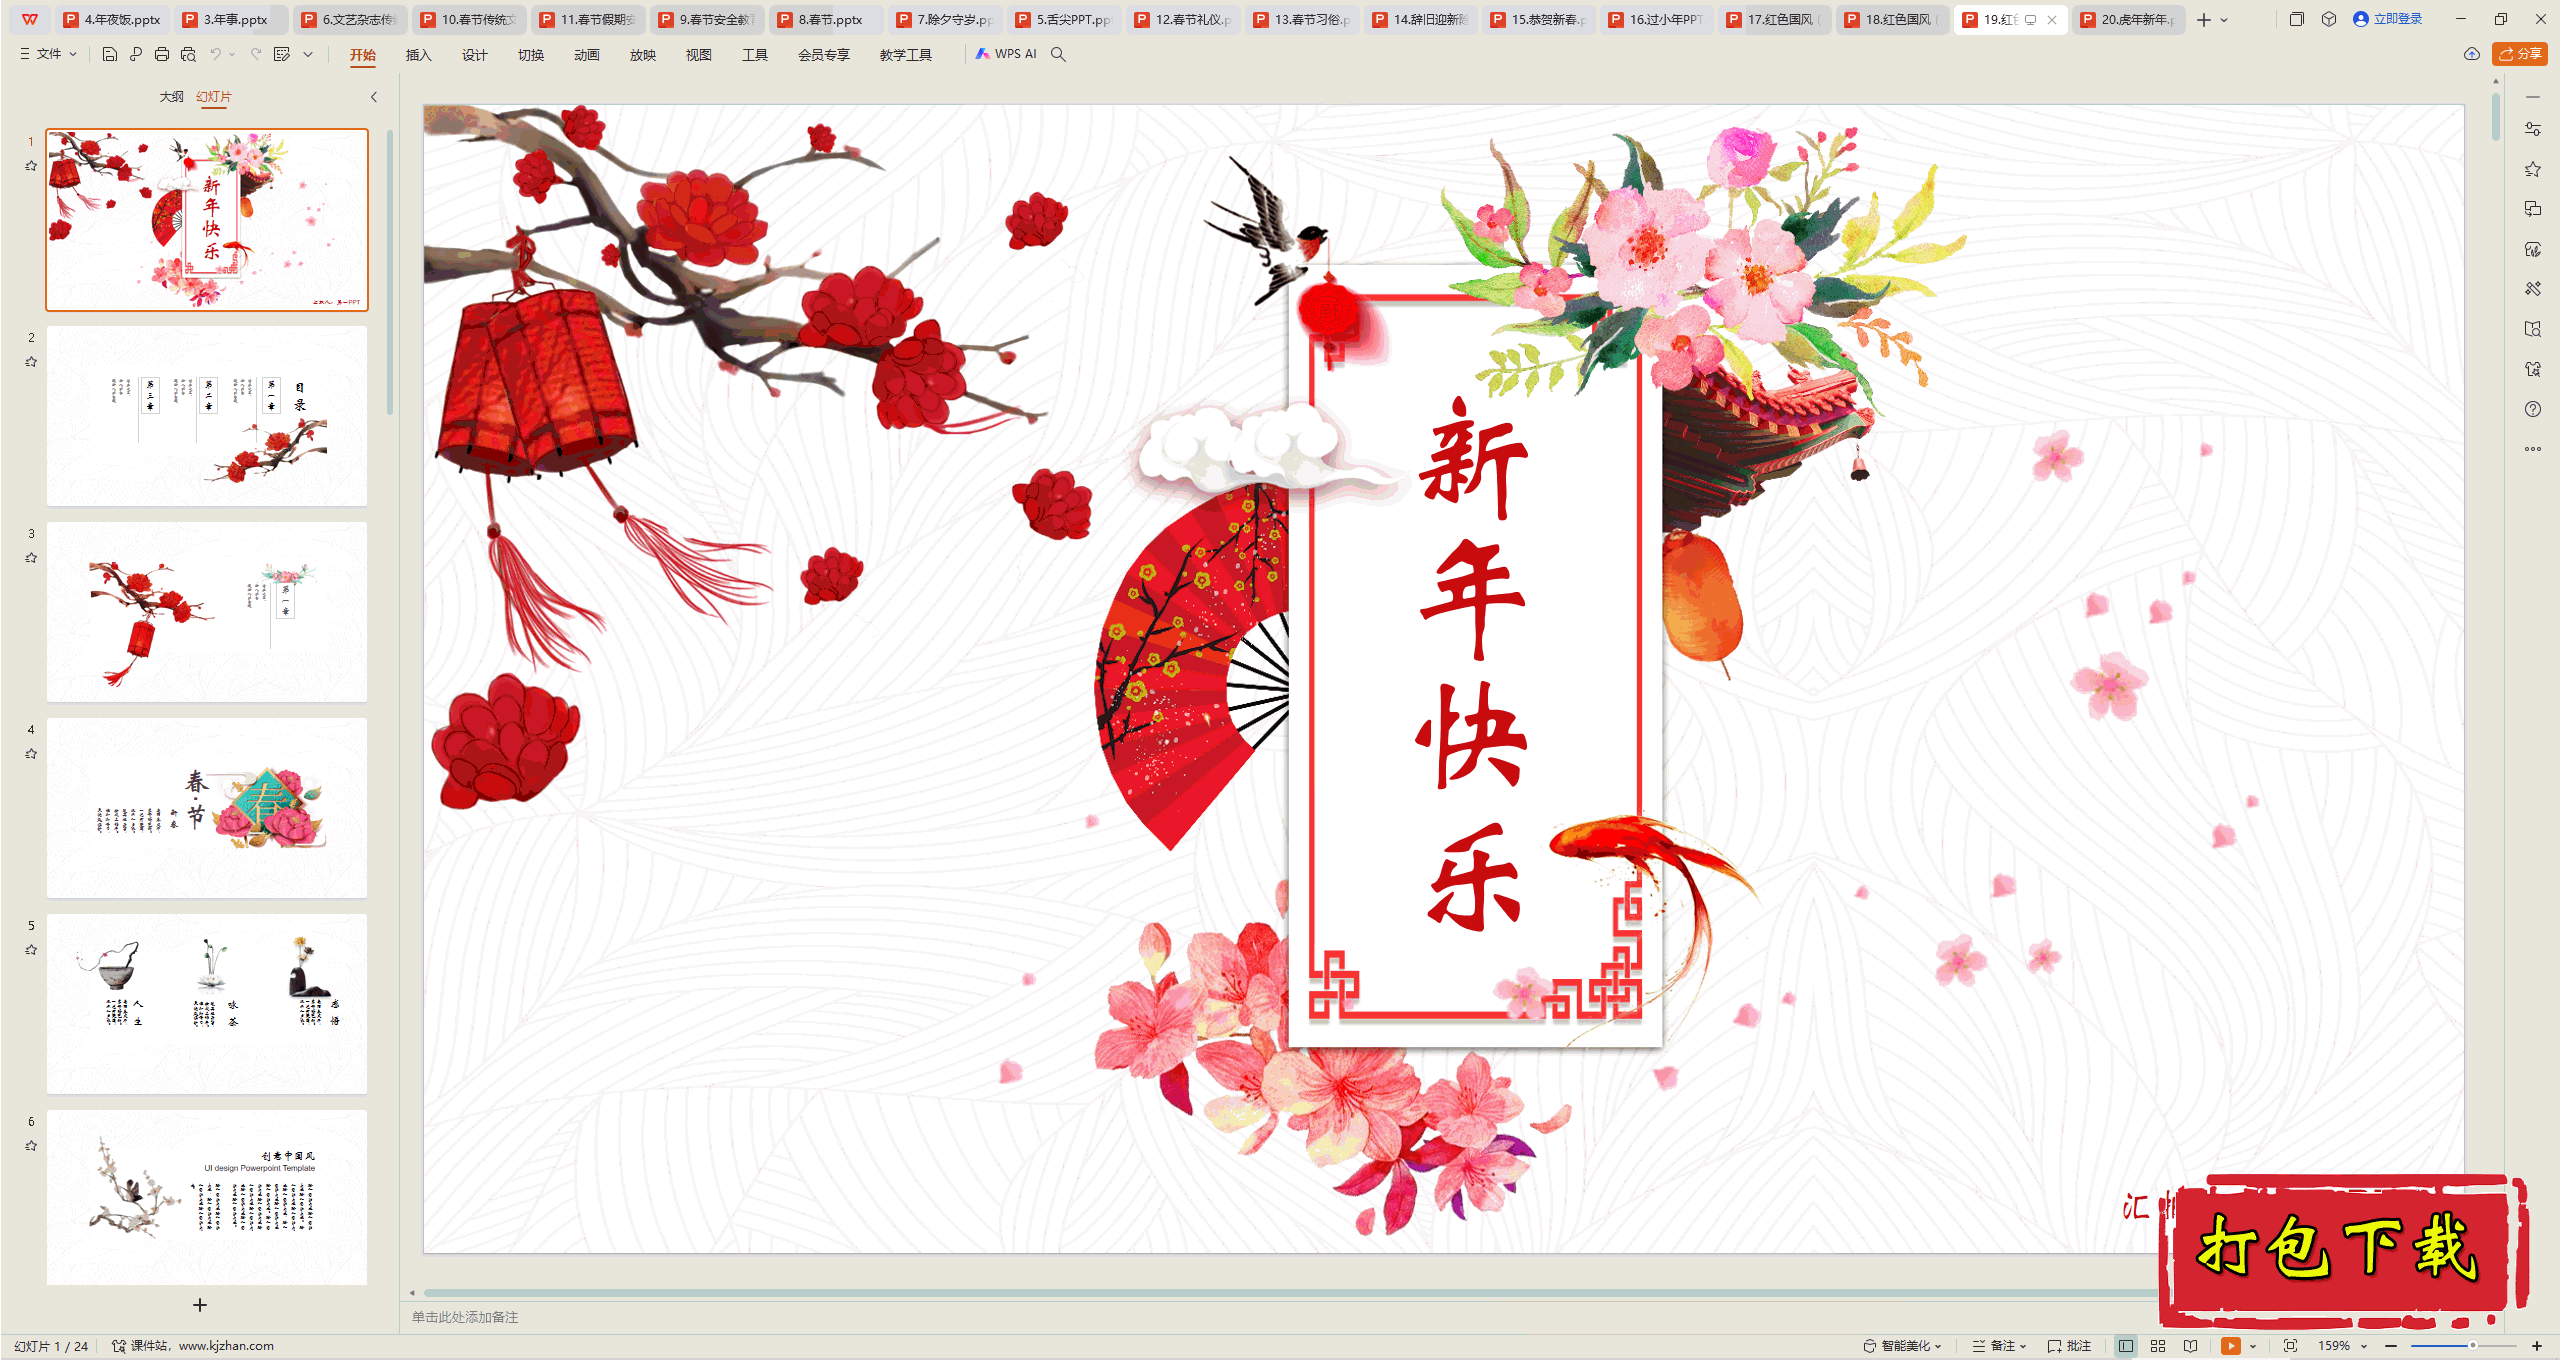Click the WPS AI button
The height and width of the screenshot is (1360, 2560).
point(1006,54)
